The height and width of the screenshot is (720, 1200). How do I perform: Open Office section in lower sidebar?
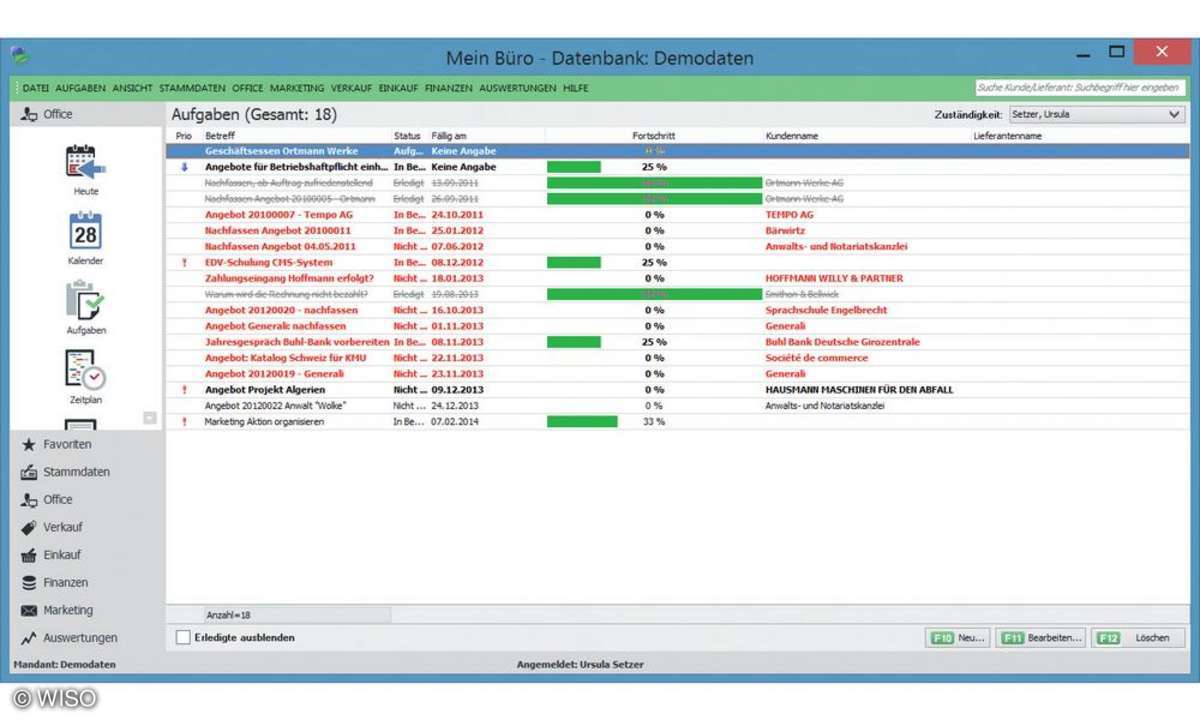[x=57, y=499]
